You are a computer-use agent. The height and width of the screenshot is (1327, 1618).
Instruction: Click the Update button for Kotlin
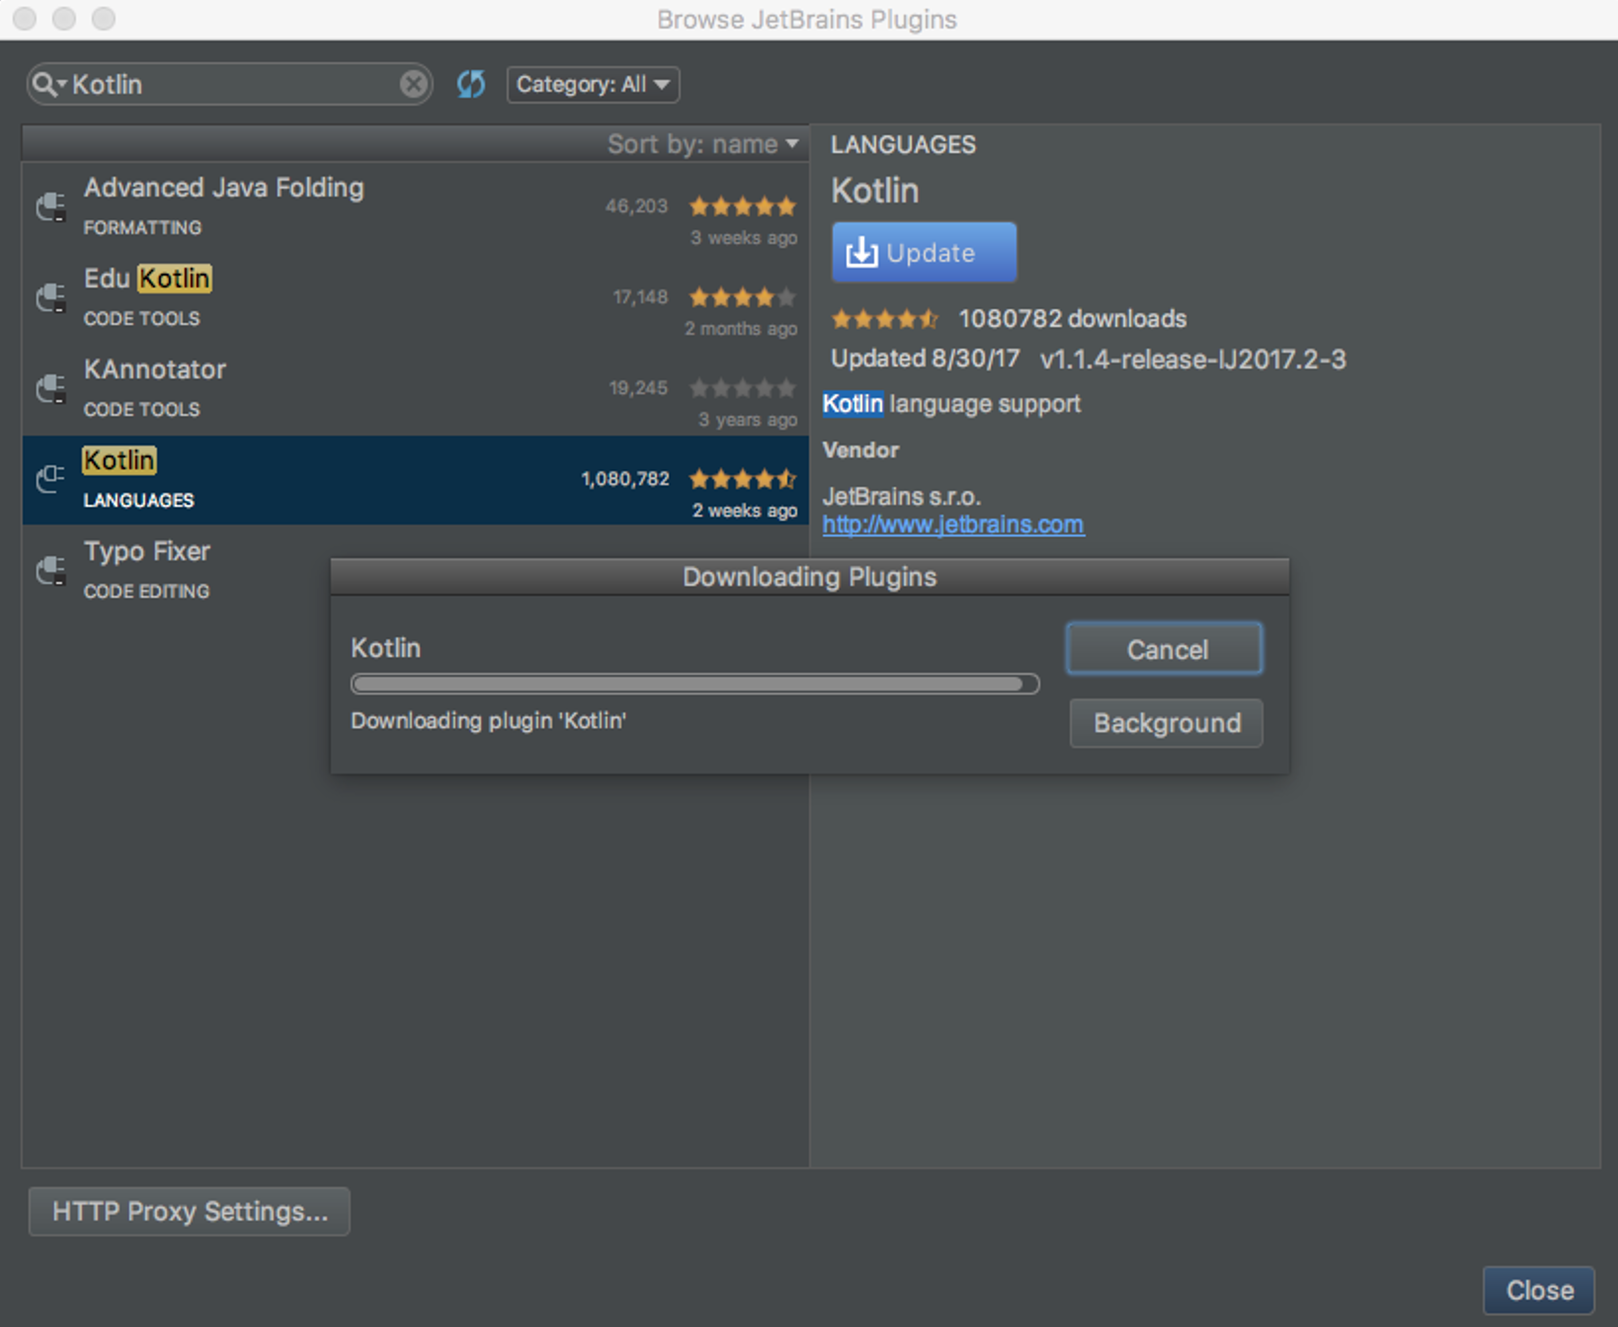(924, 253)
